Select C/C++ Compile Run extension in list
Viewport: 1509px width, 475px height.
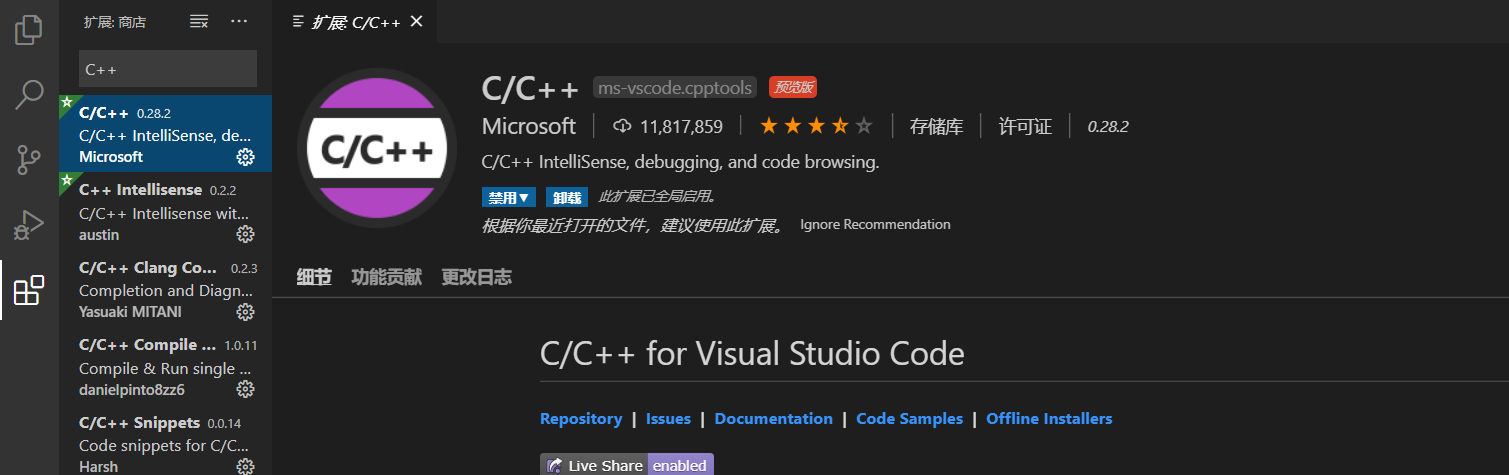pyautogui.click(x=166, y=366)
